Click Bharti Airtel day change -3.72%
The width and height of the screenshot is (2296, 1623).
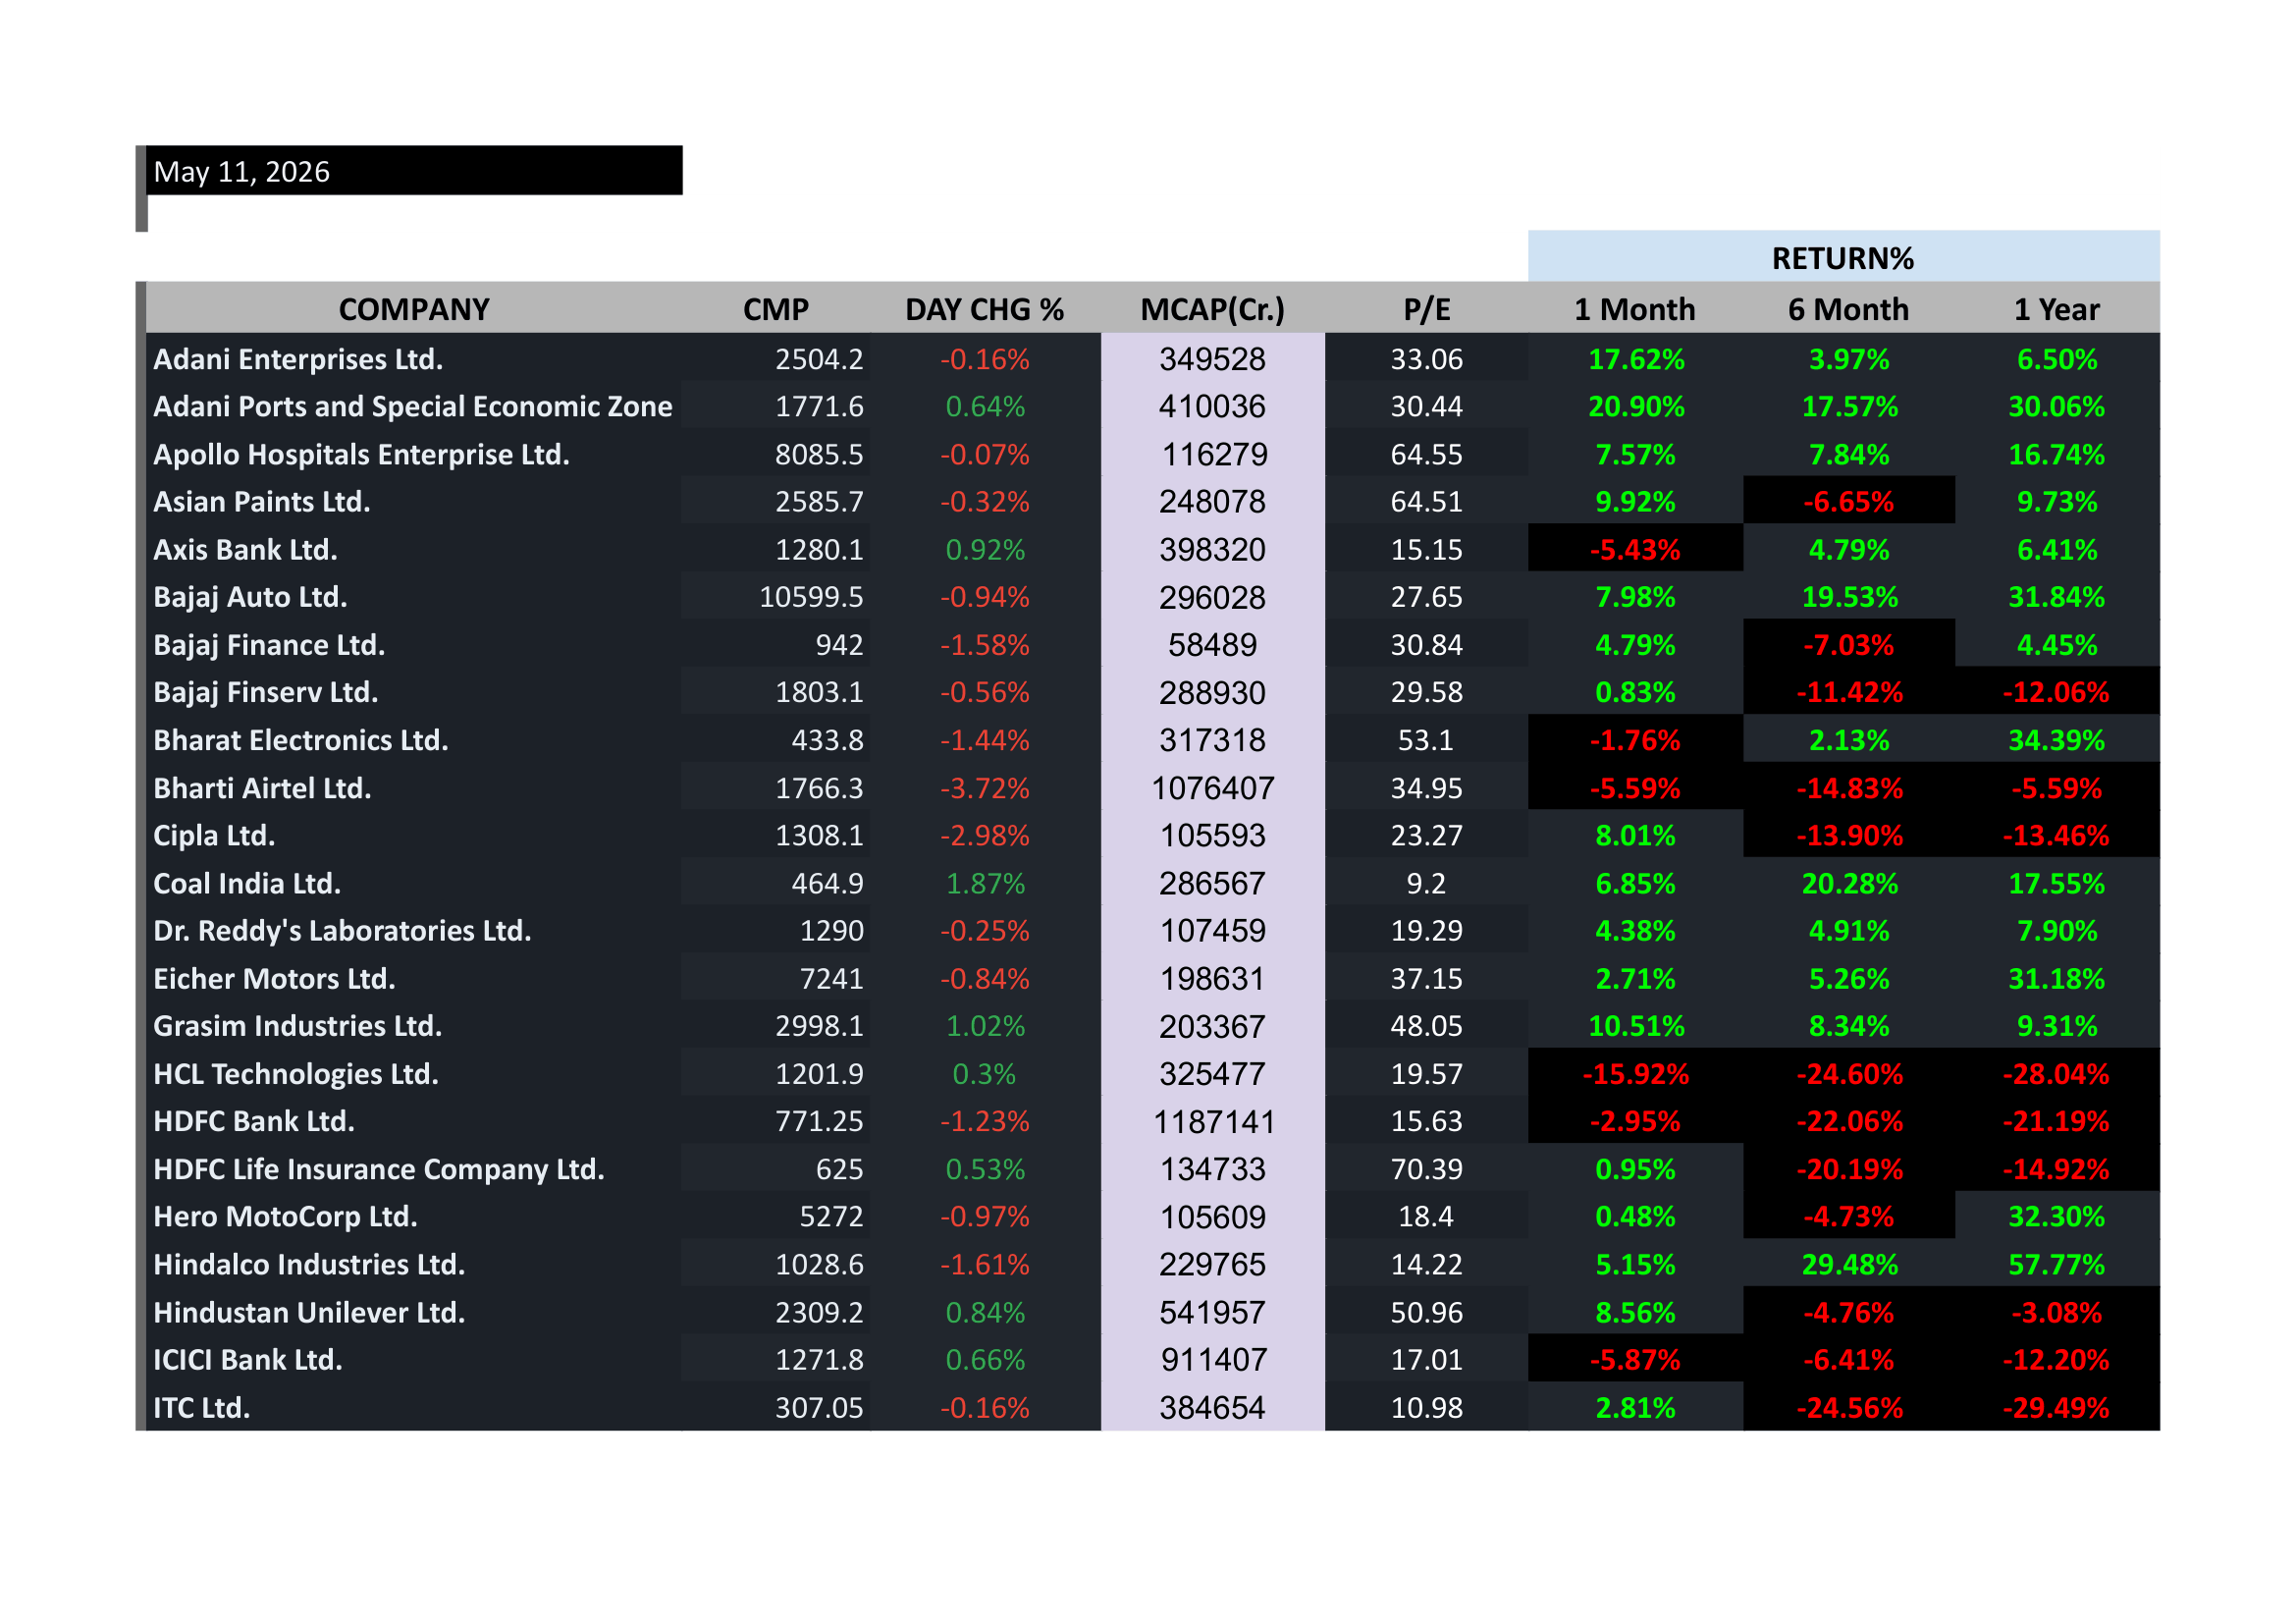tap(985, 788)
